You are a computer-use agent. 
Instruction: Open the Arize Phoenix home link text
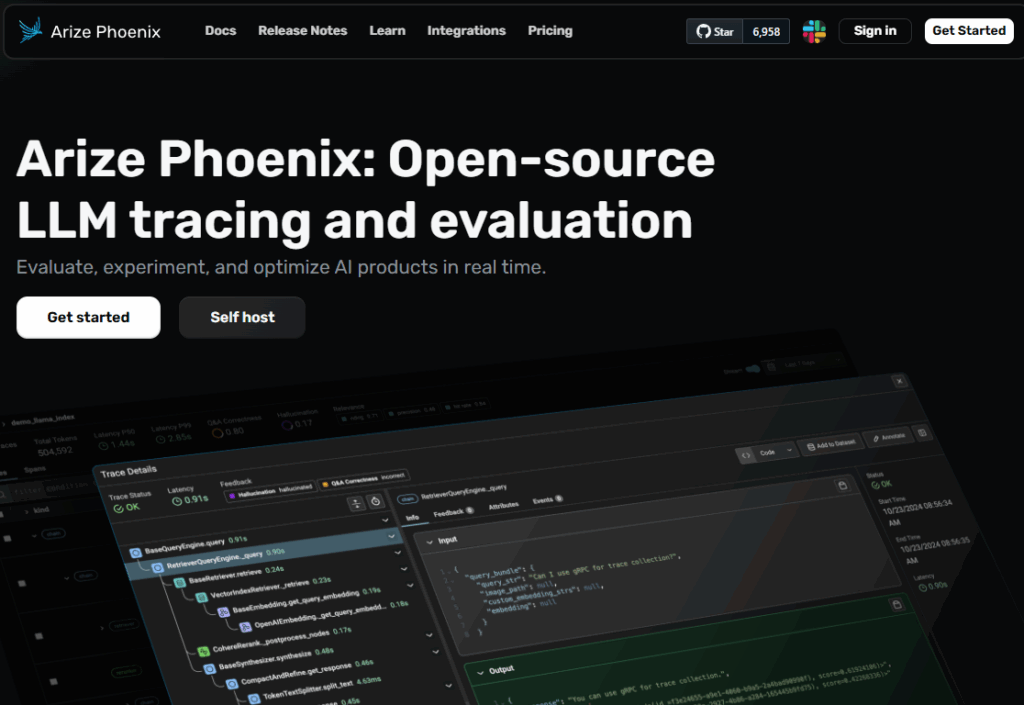point(106,31)
